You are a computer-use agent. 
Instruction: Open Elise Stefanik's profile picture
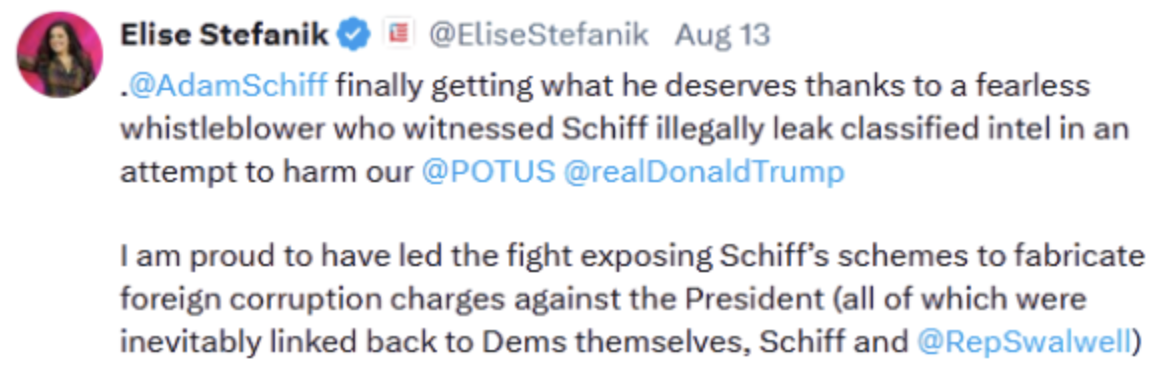60,54
